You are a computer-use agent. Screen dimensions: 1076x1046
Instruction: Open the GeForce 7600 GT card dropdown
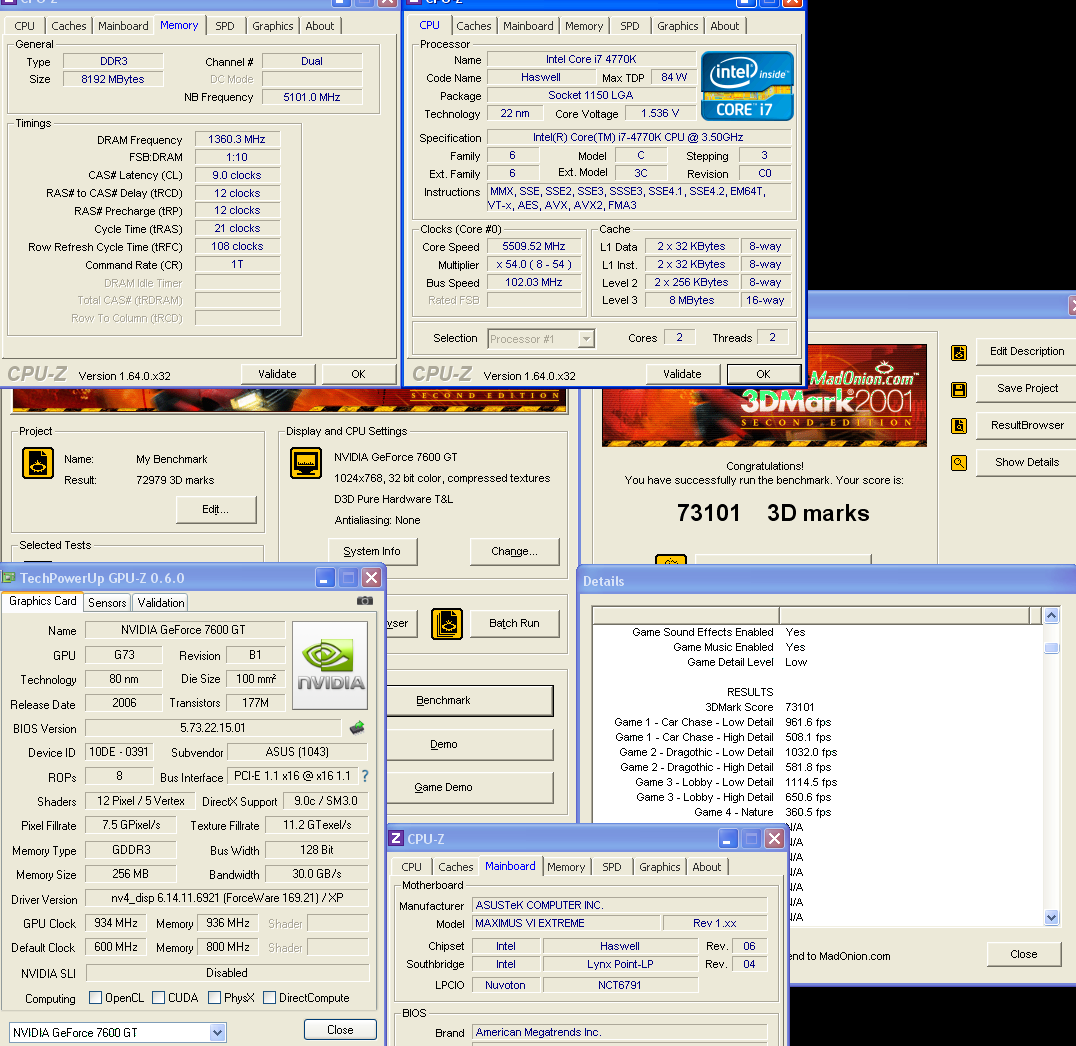(x=217, y=1032)
